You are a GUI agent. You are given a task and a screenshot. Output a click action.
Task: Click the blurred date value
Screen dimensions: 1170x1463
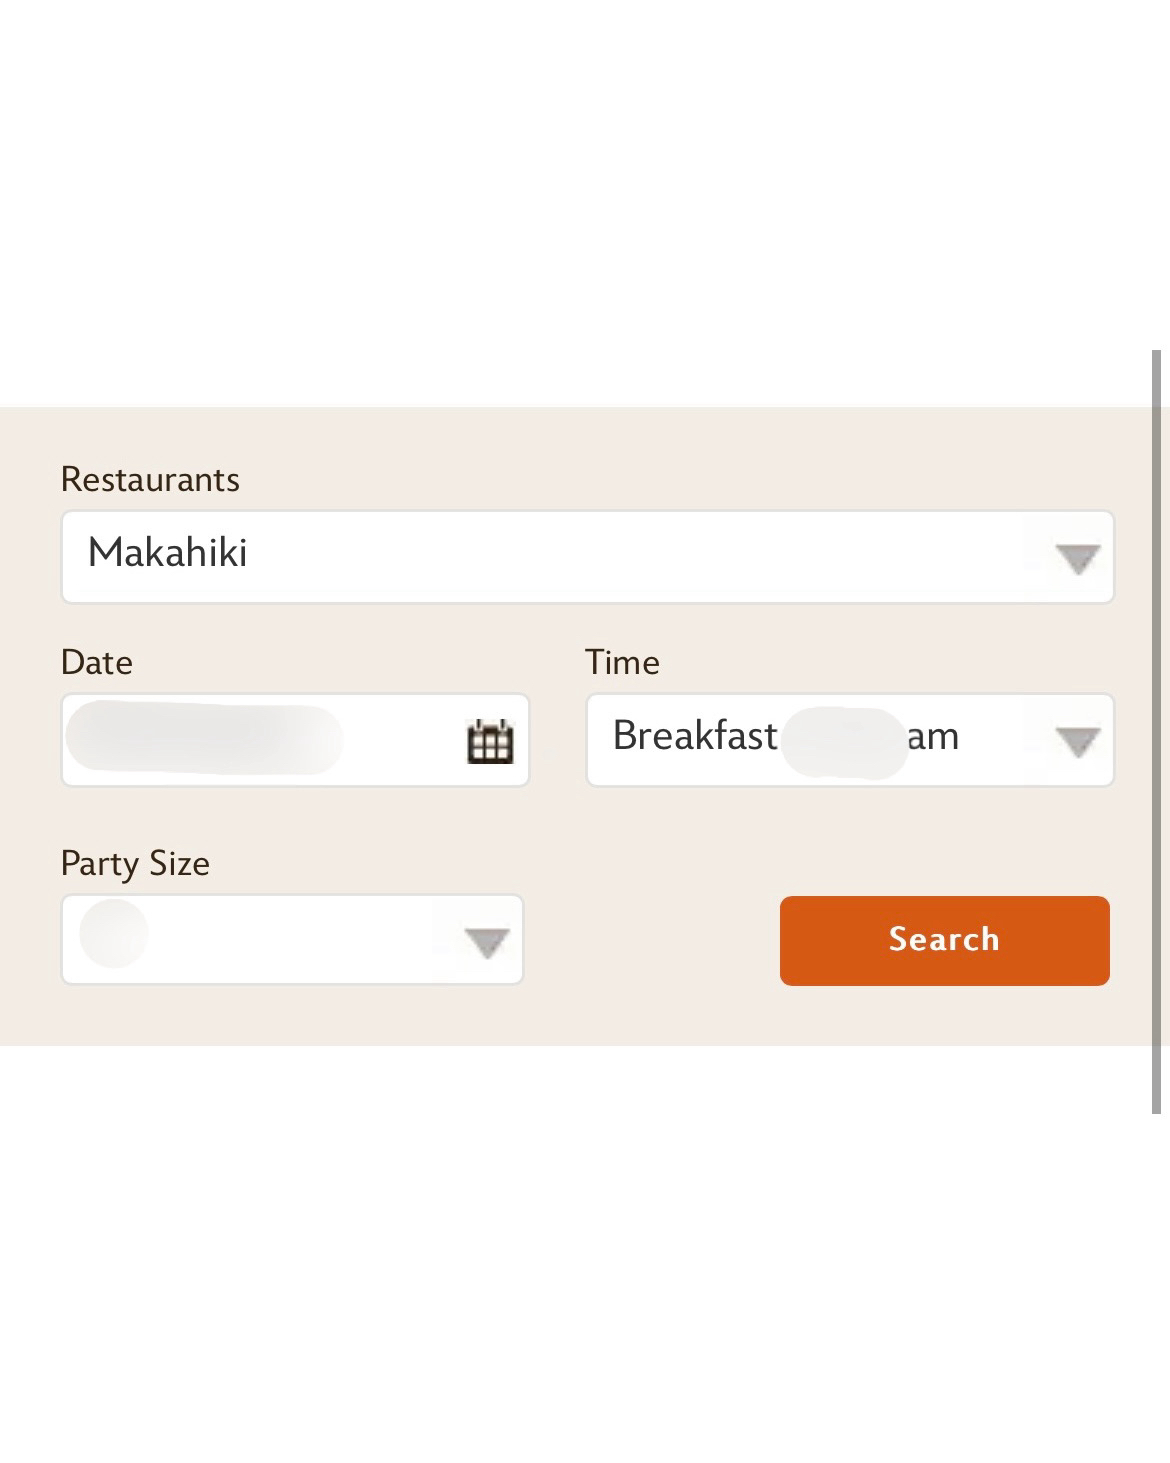pos(204,738)
